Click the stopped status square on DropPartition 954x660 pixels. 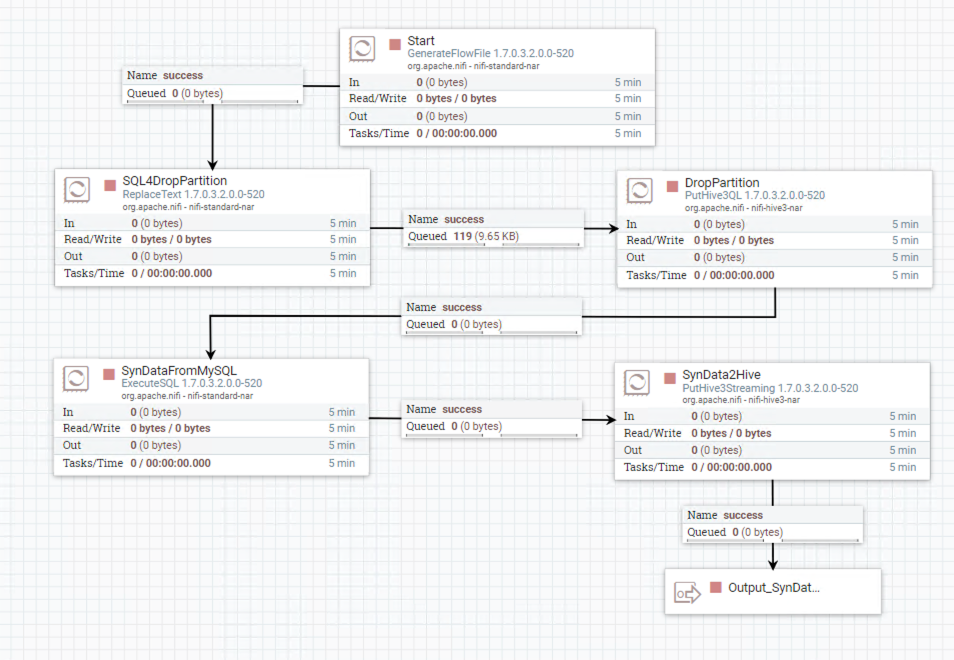[x=672, y=185]
